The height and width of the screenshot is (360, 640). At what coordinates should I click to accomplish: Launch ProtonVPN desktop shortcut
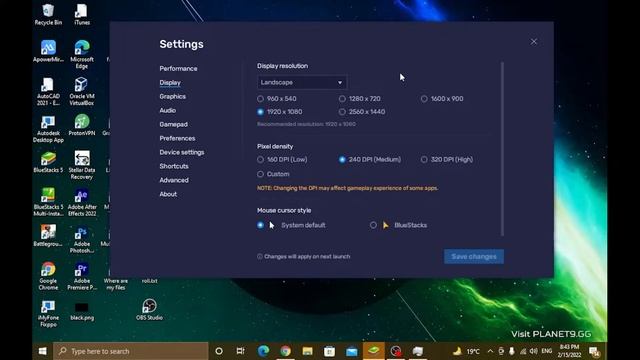point(82,125)
